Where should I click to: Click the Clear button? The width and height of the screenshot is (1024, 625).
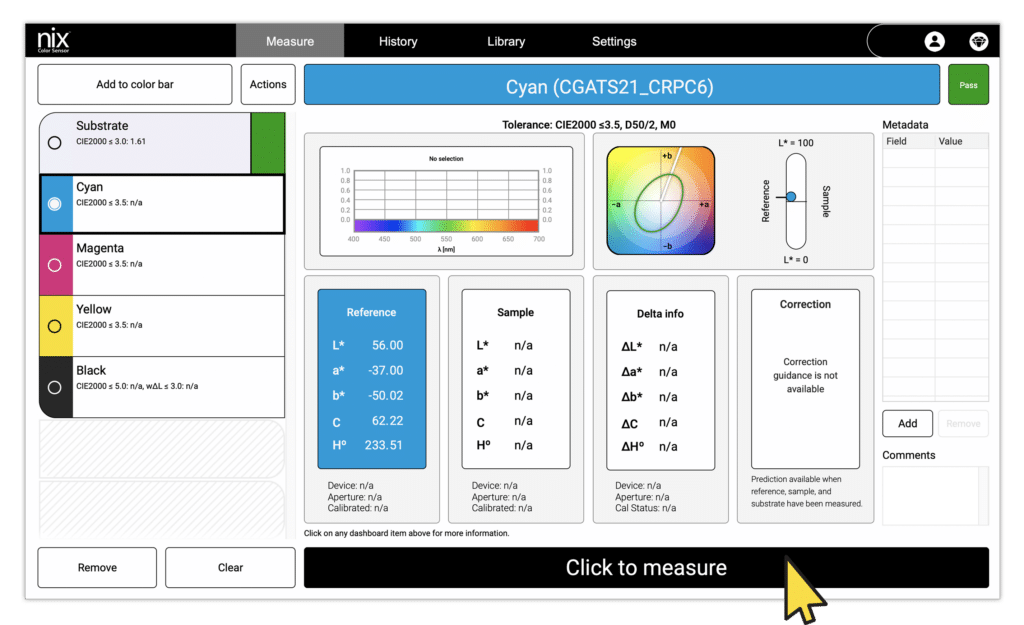tap(230, 567)
